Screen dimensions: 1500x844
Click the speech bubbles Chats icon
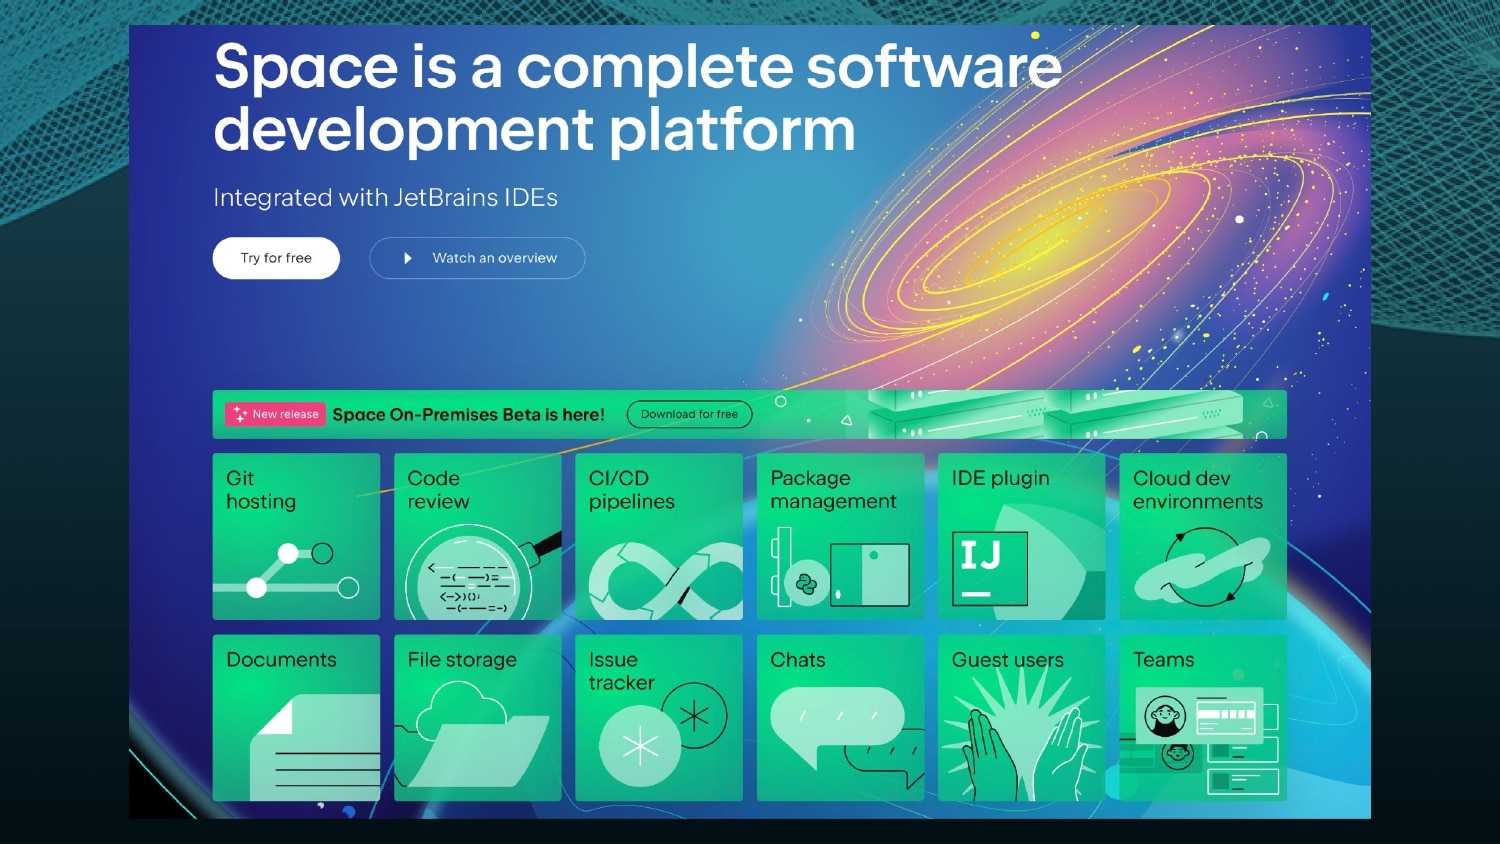[847, 738]
